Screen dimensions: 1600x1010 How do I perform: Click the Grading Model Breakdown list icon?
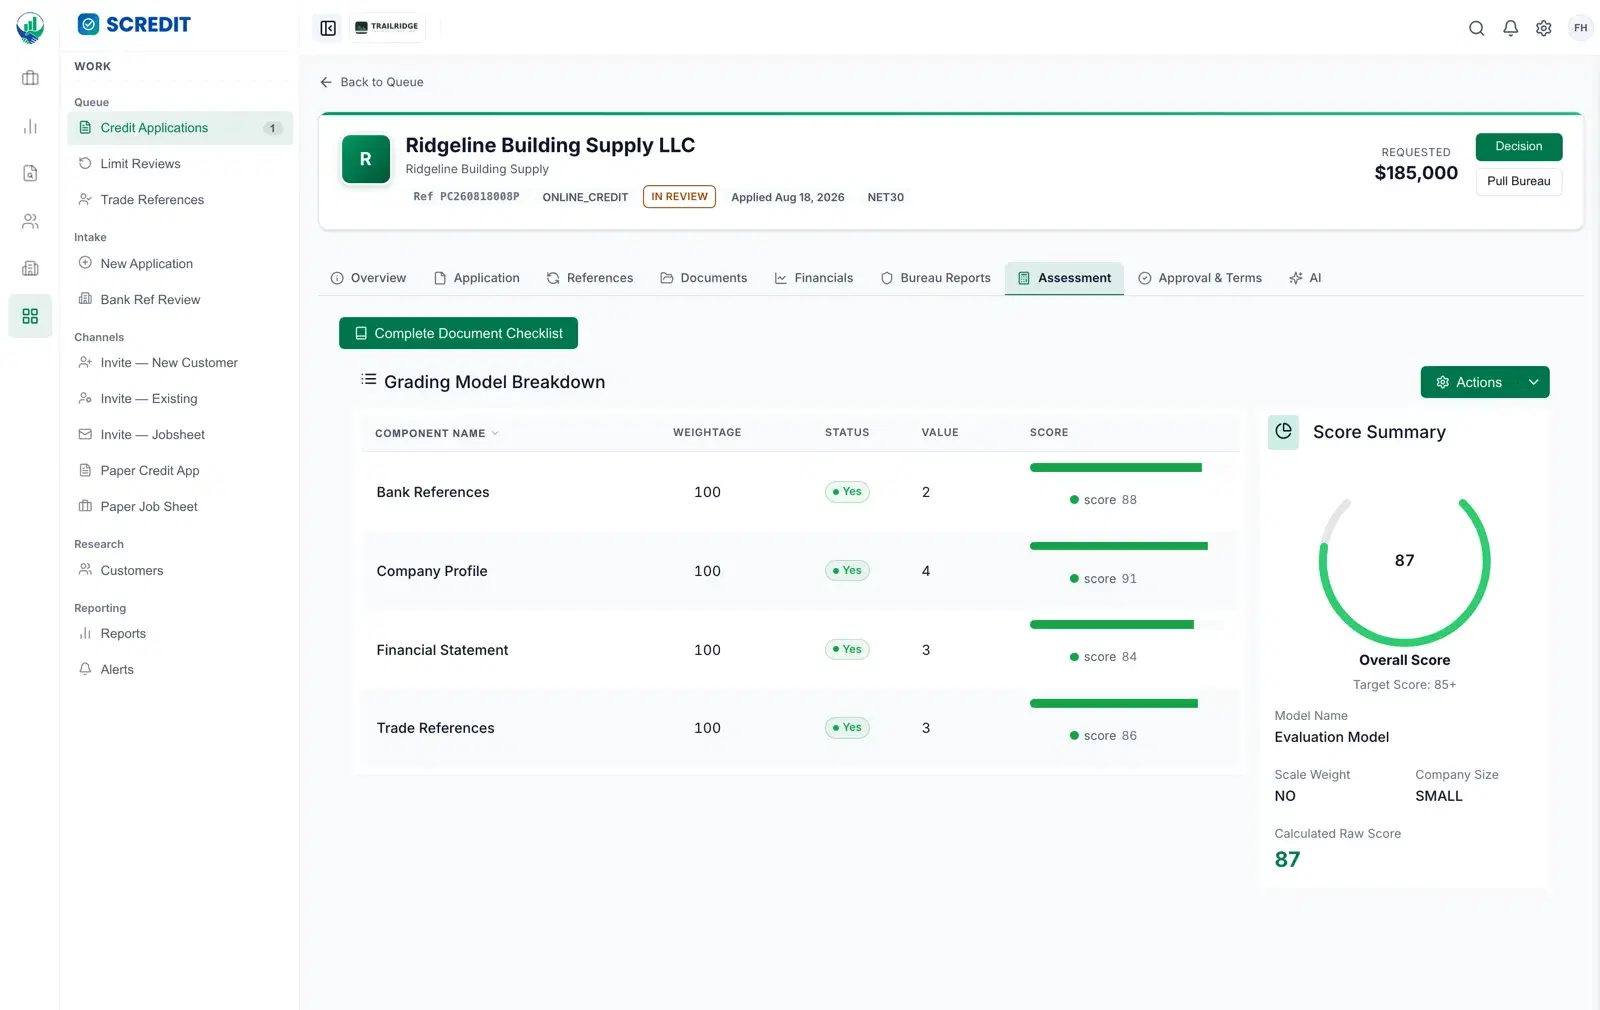368,380
